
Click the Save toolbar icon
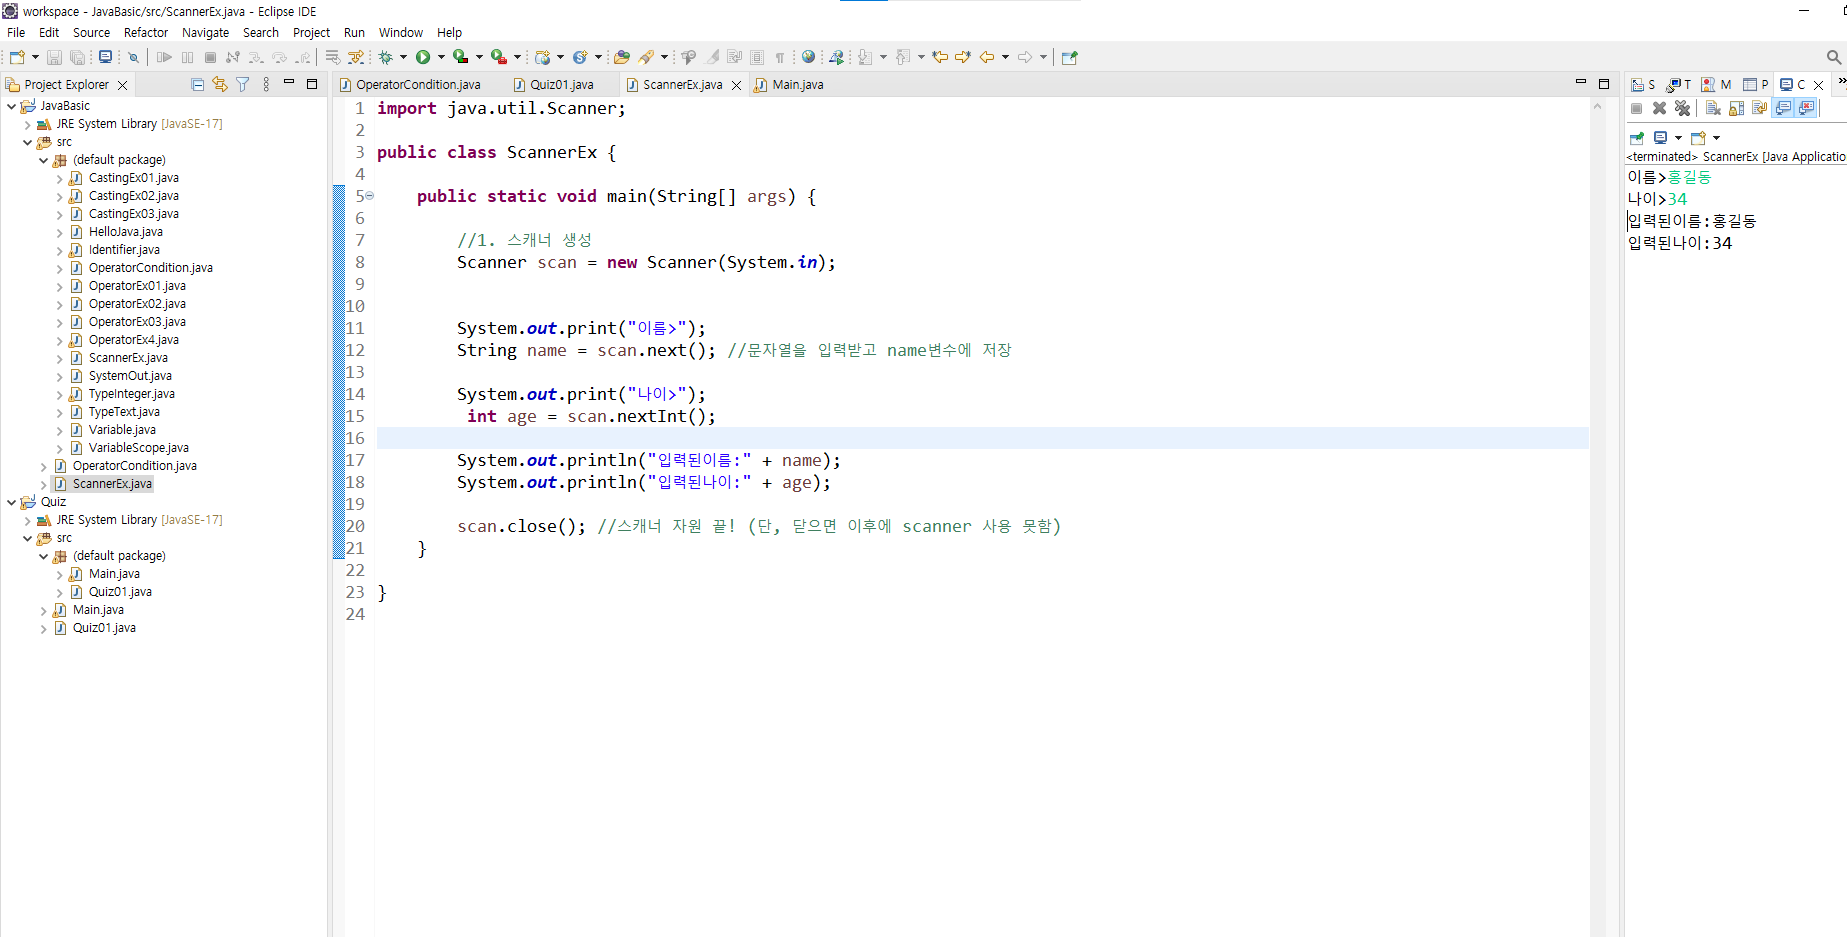55,57
